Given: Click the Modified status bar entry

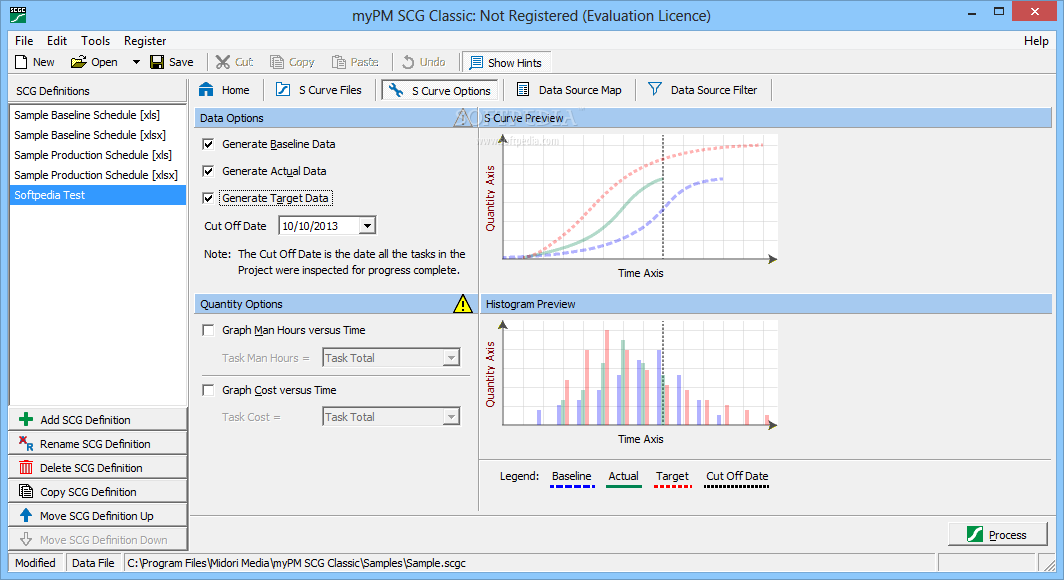Looking at the screenshot, I should pyautogui.click(x=35, y=562).
